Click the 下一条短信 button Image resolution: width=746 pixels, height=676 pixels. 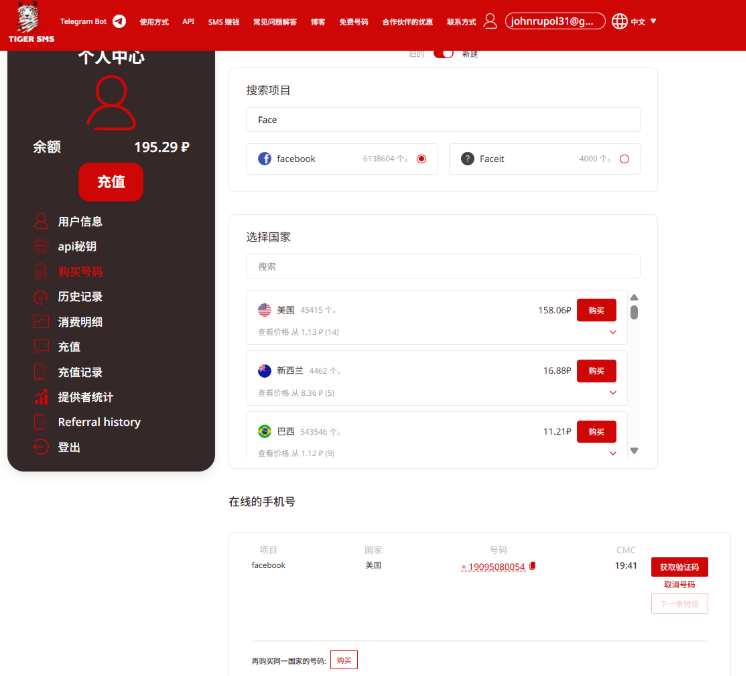679,604
